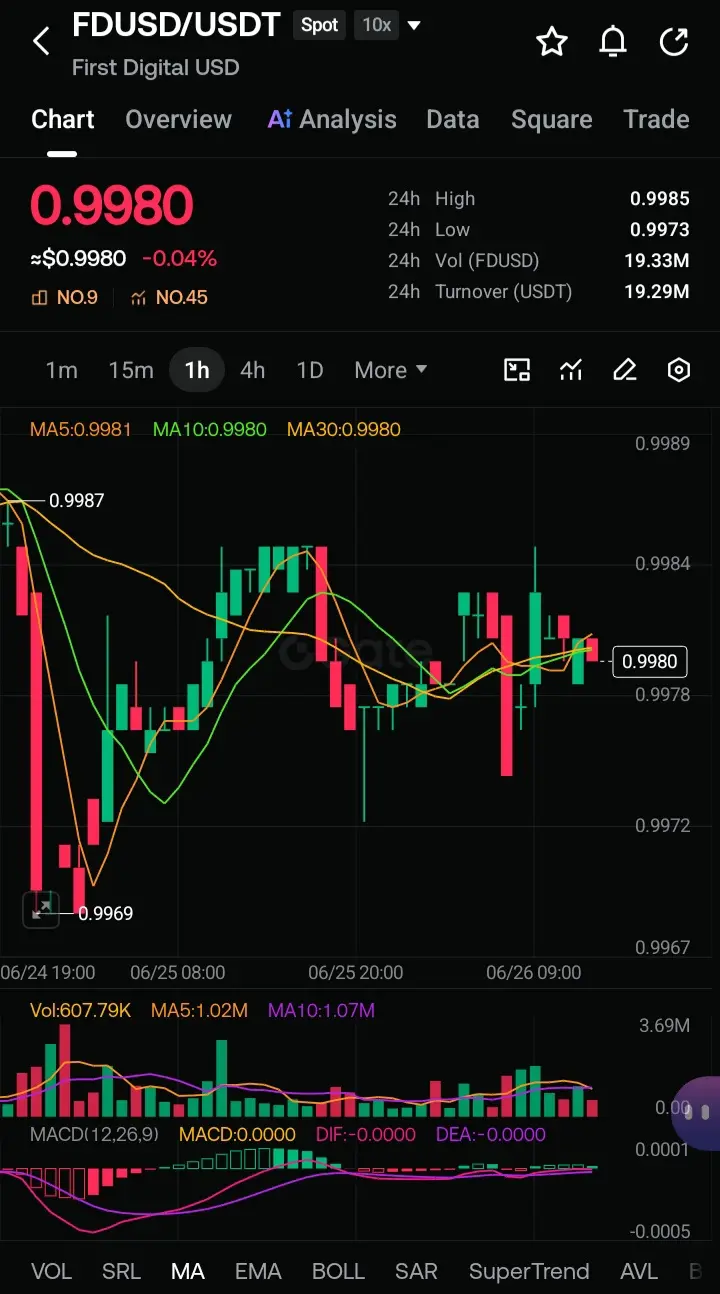Tap the 24h Vol 19.33M value
Screen dimensions: 720x1294
656,261
